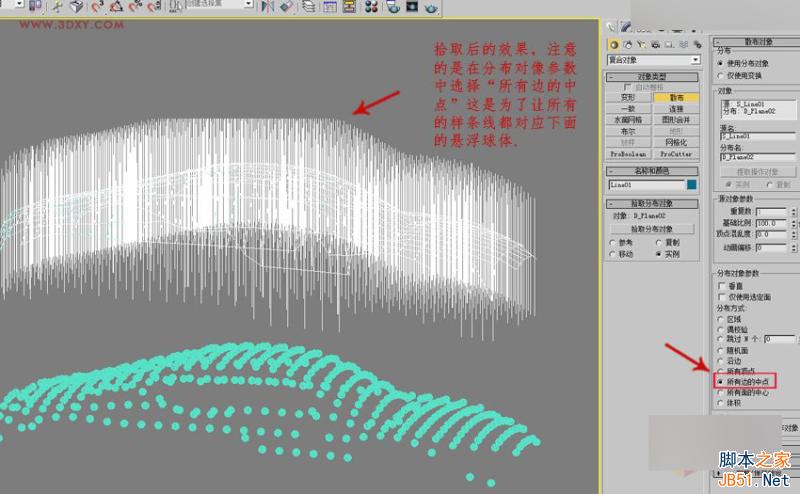
Task: Open Render Setup teapot icon
Action: point(393,6)
